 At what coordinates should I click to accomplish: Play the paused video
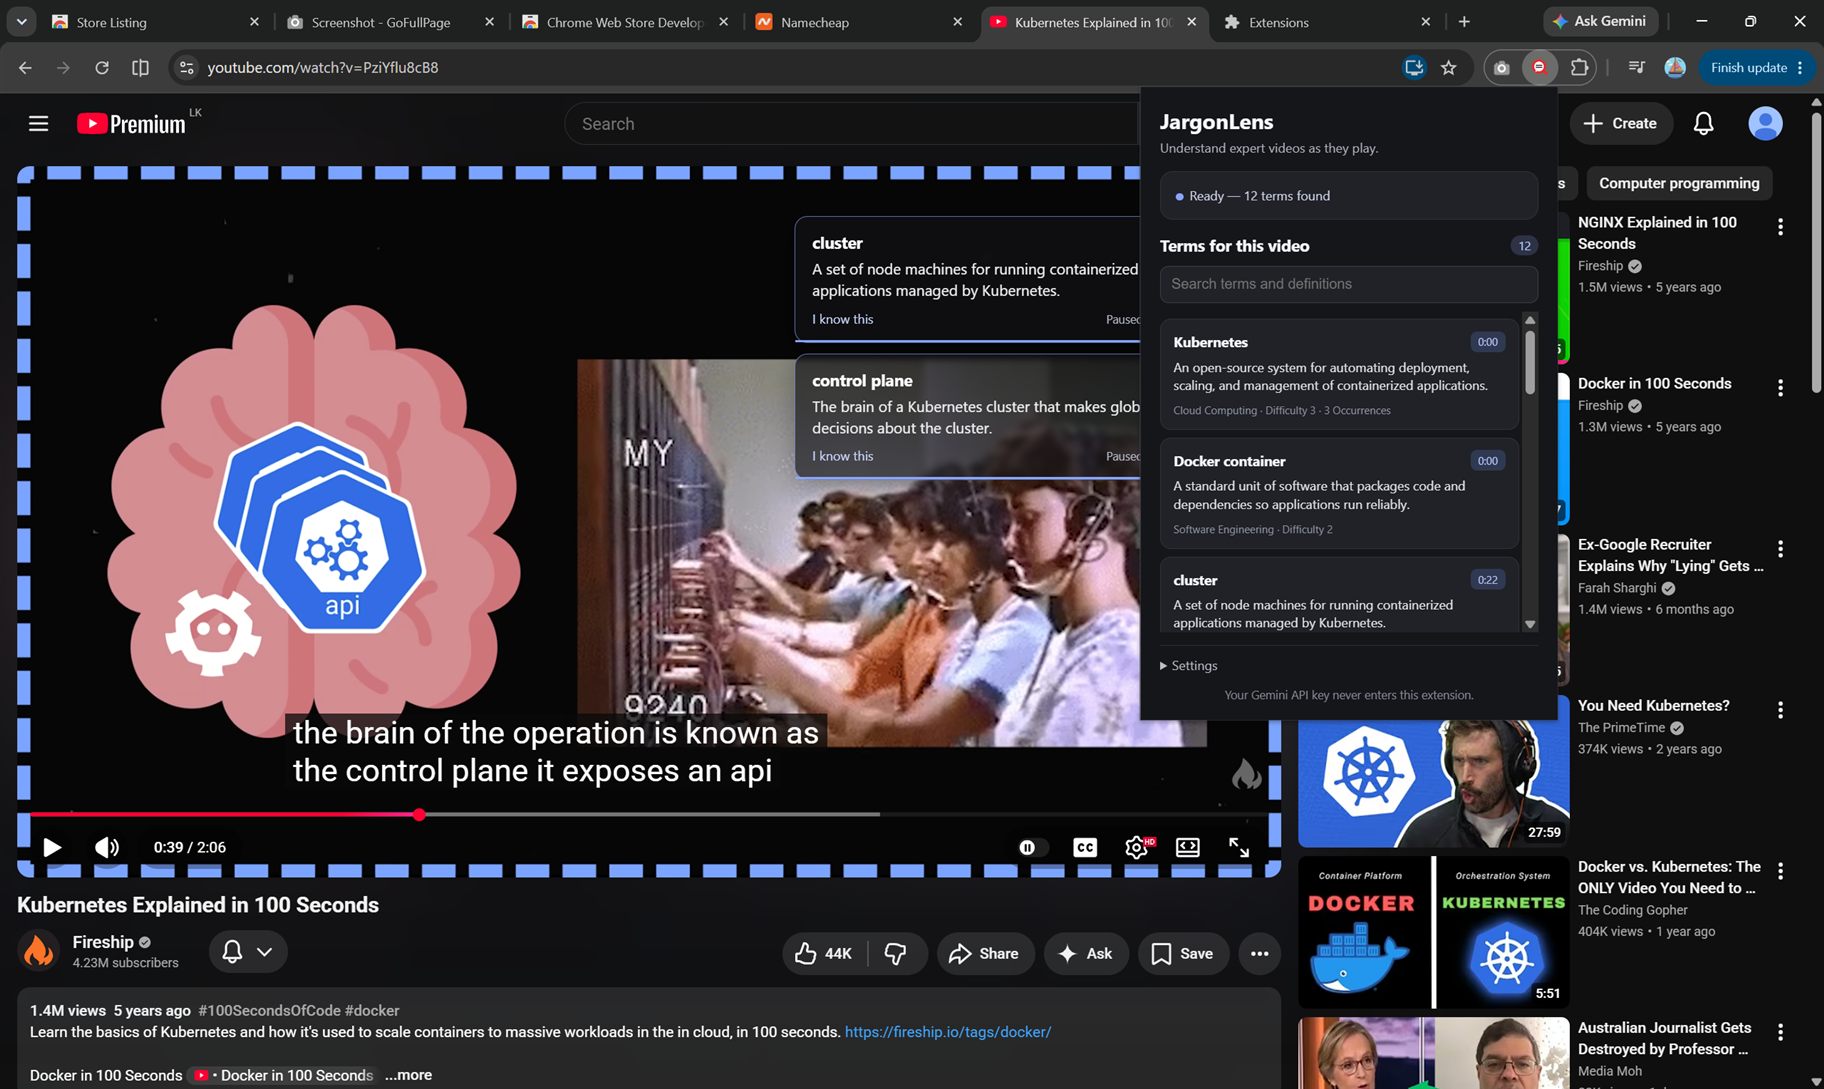52,847
